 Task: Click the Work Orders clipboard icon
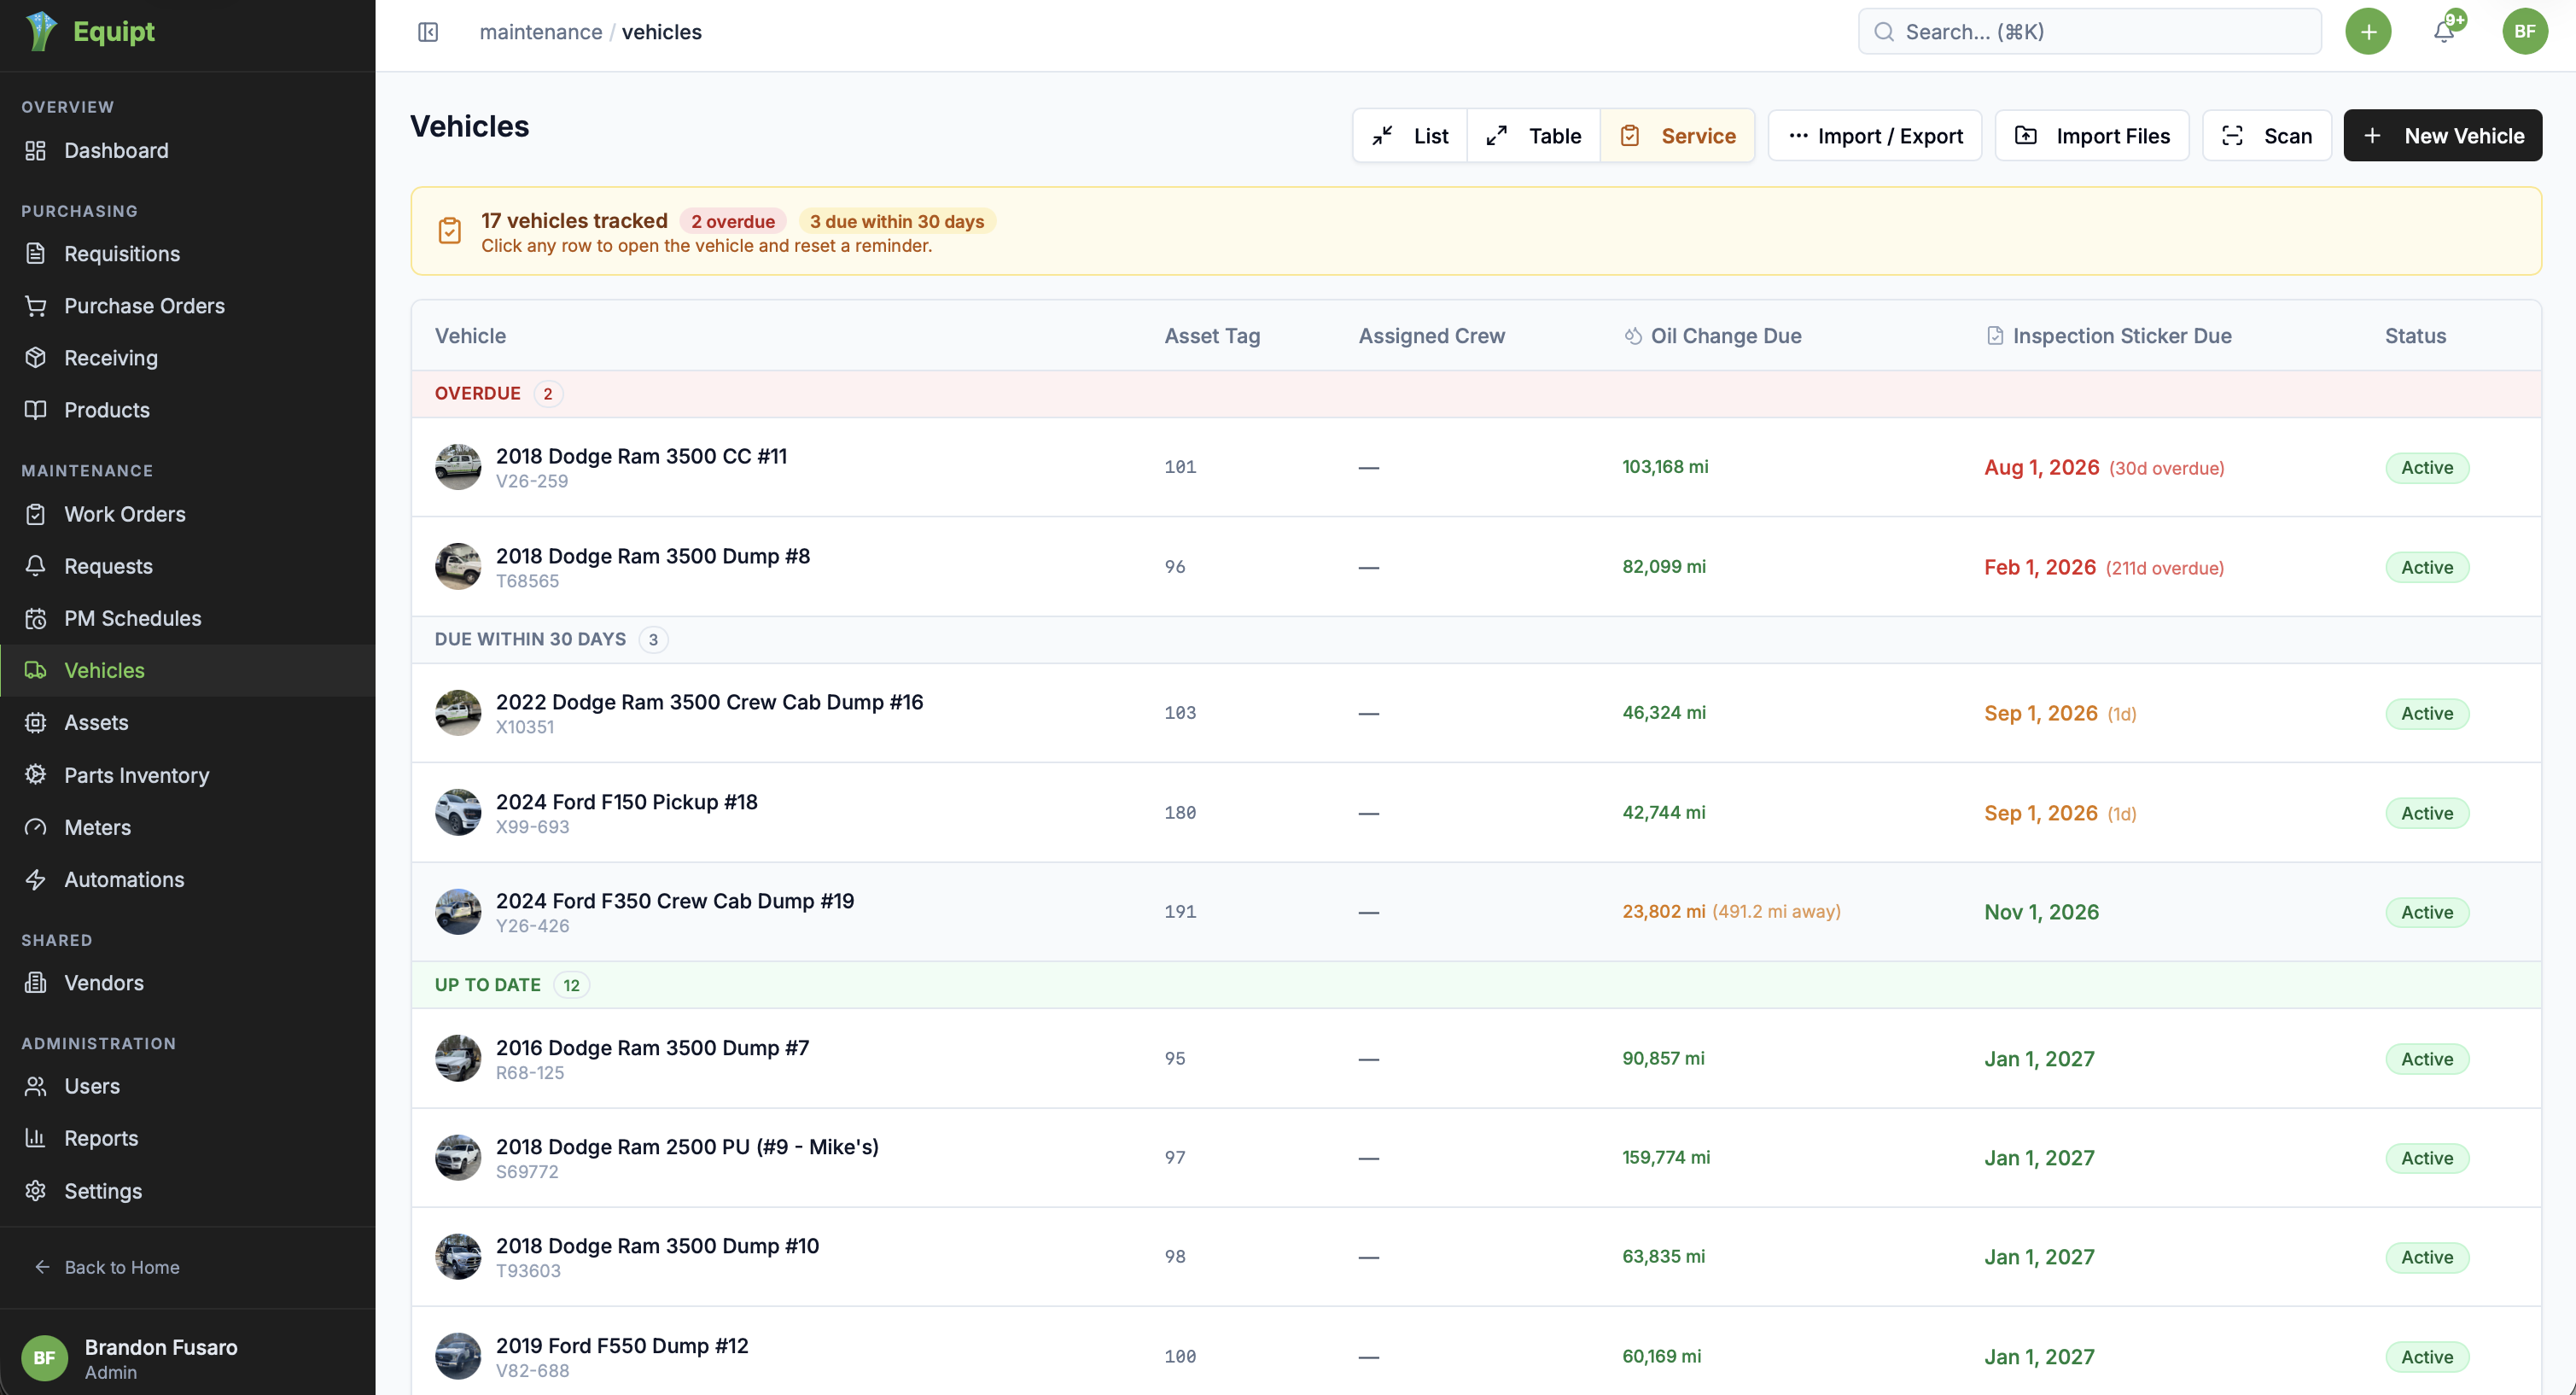[36, 514]
